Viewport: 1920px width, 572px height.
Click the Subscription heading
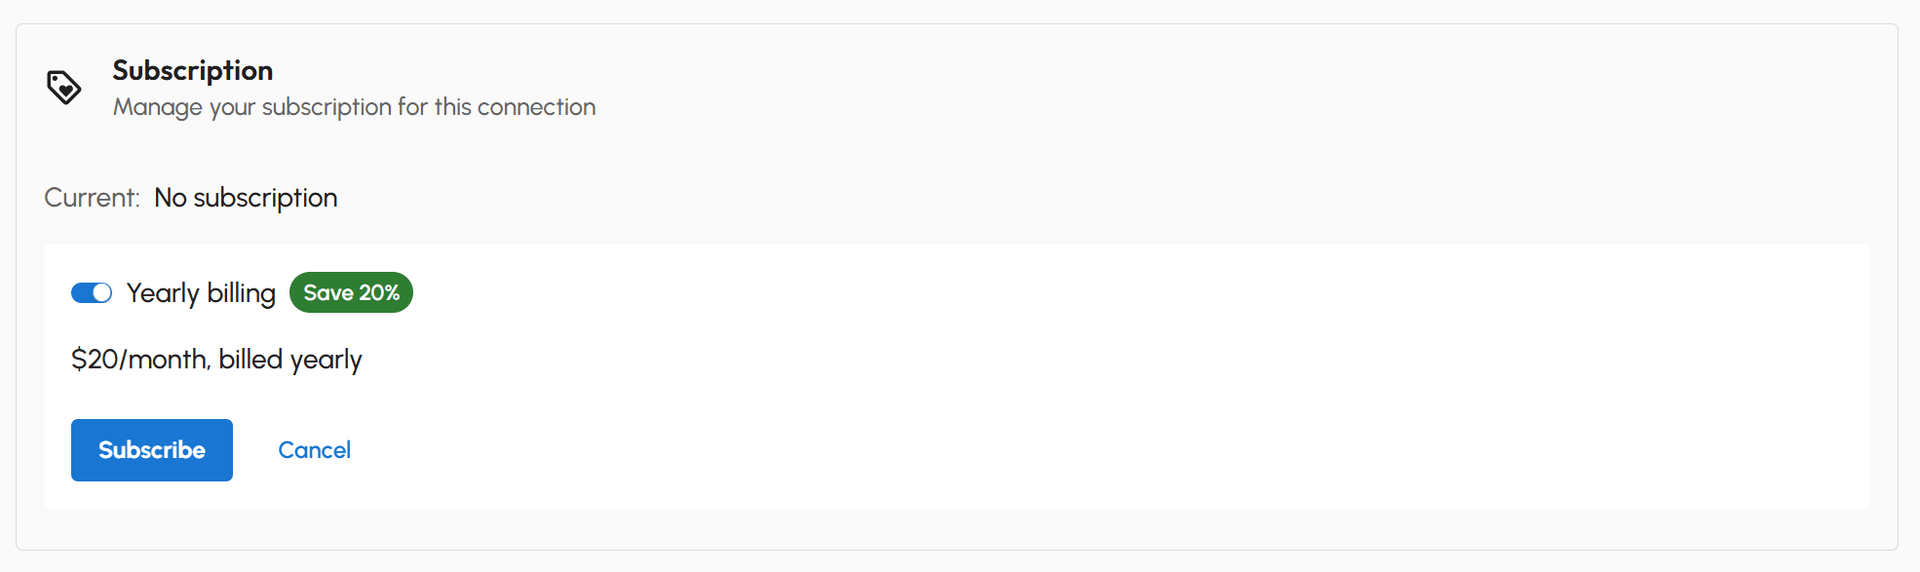click(x=192, y=70)
